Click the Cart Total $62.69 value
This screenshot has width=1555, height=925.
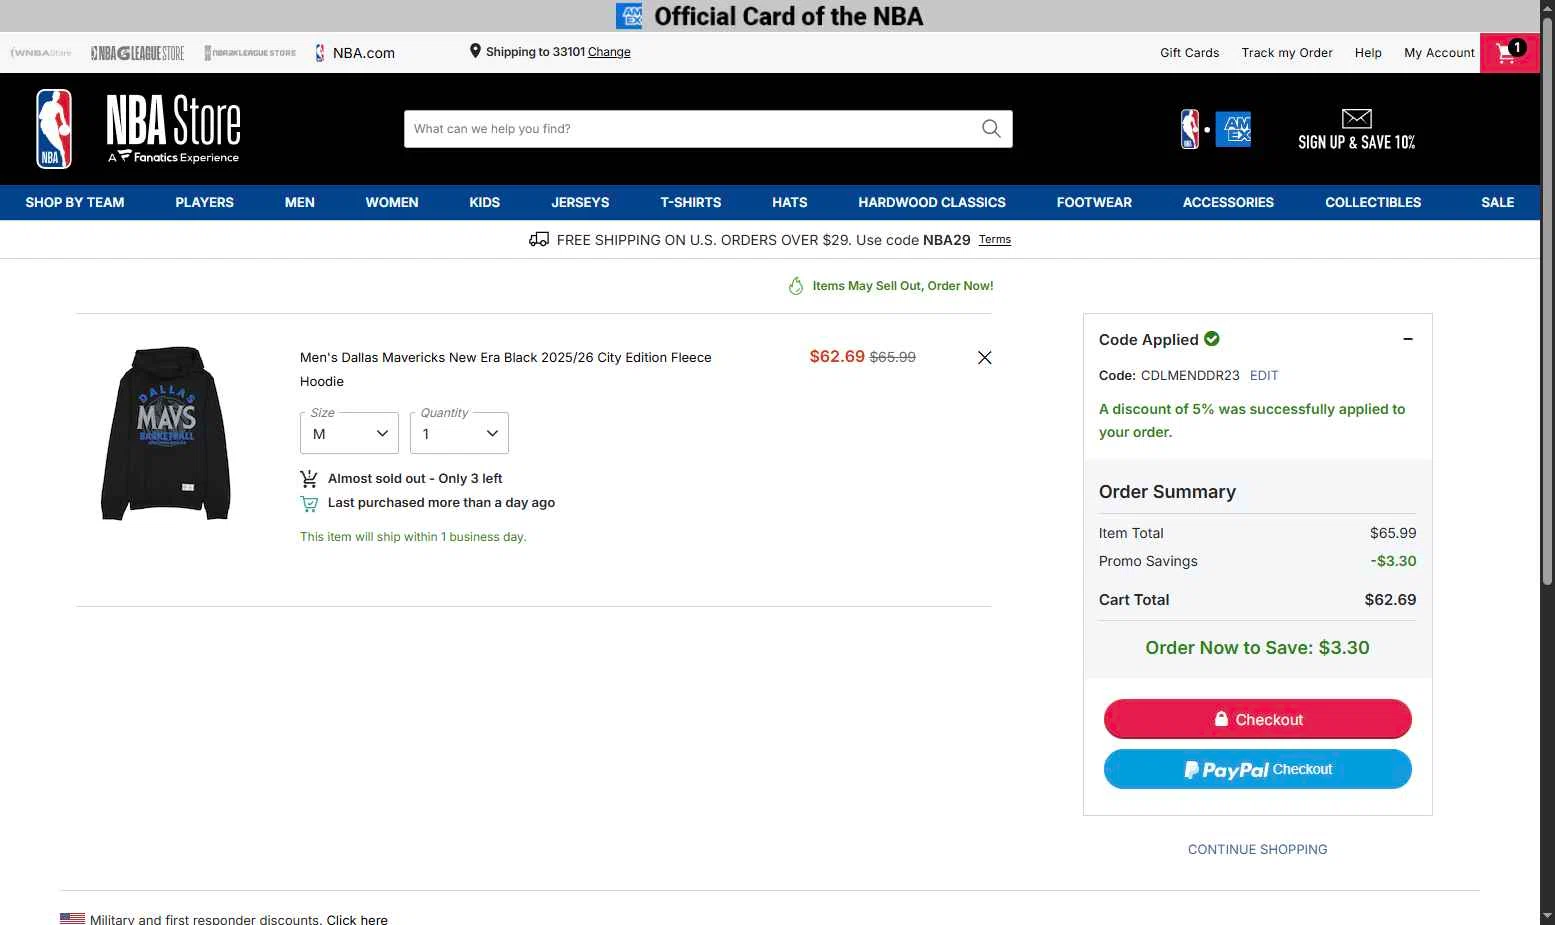pos(1390,600)
